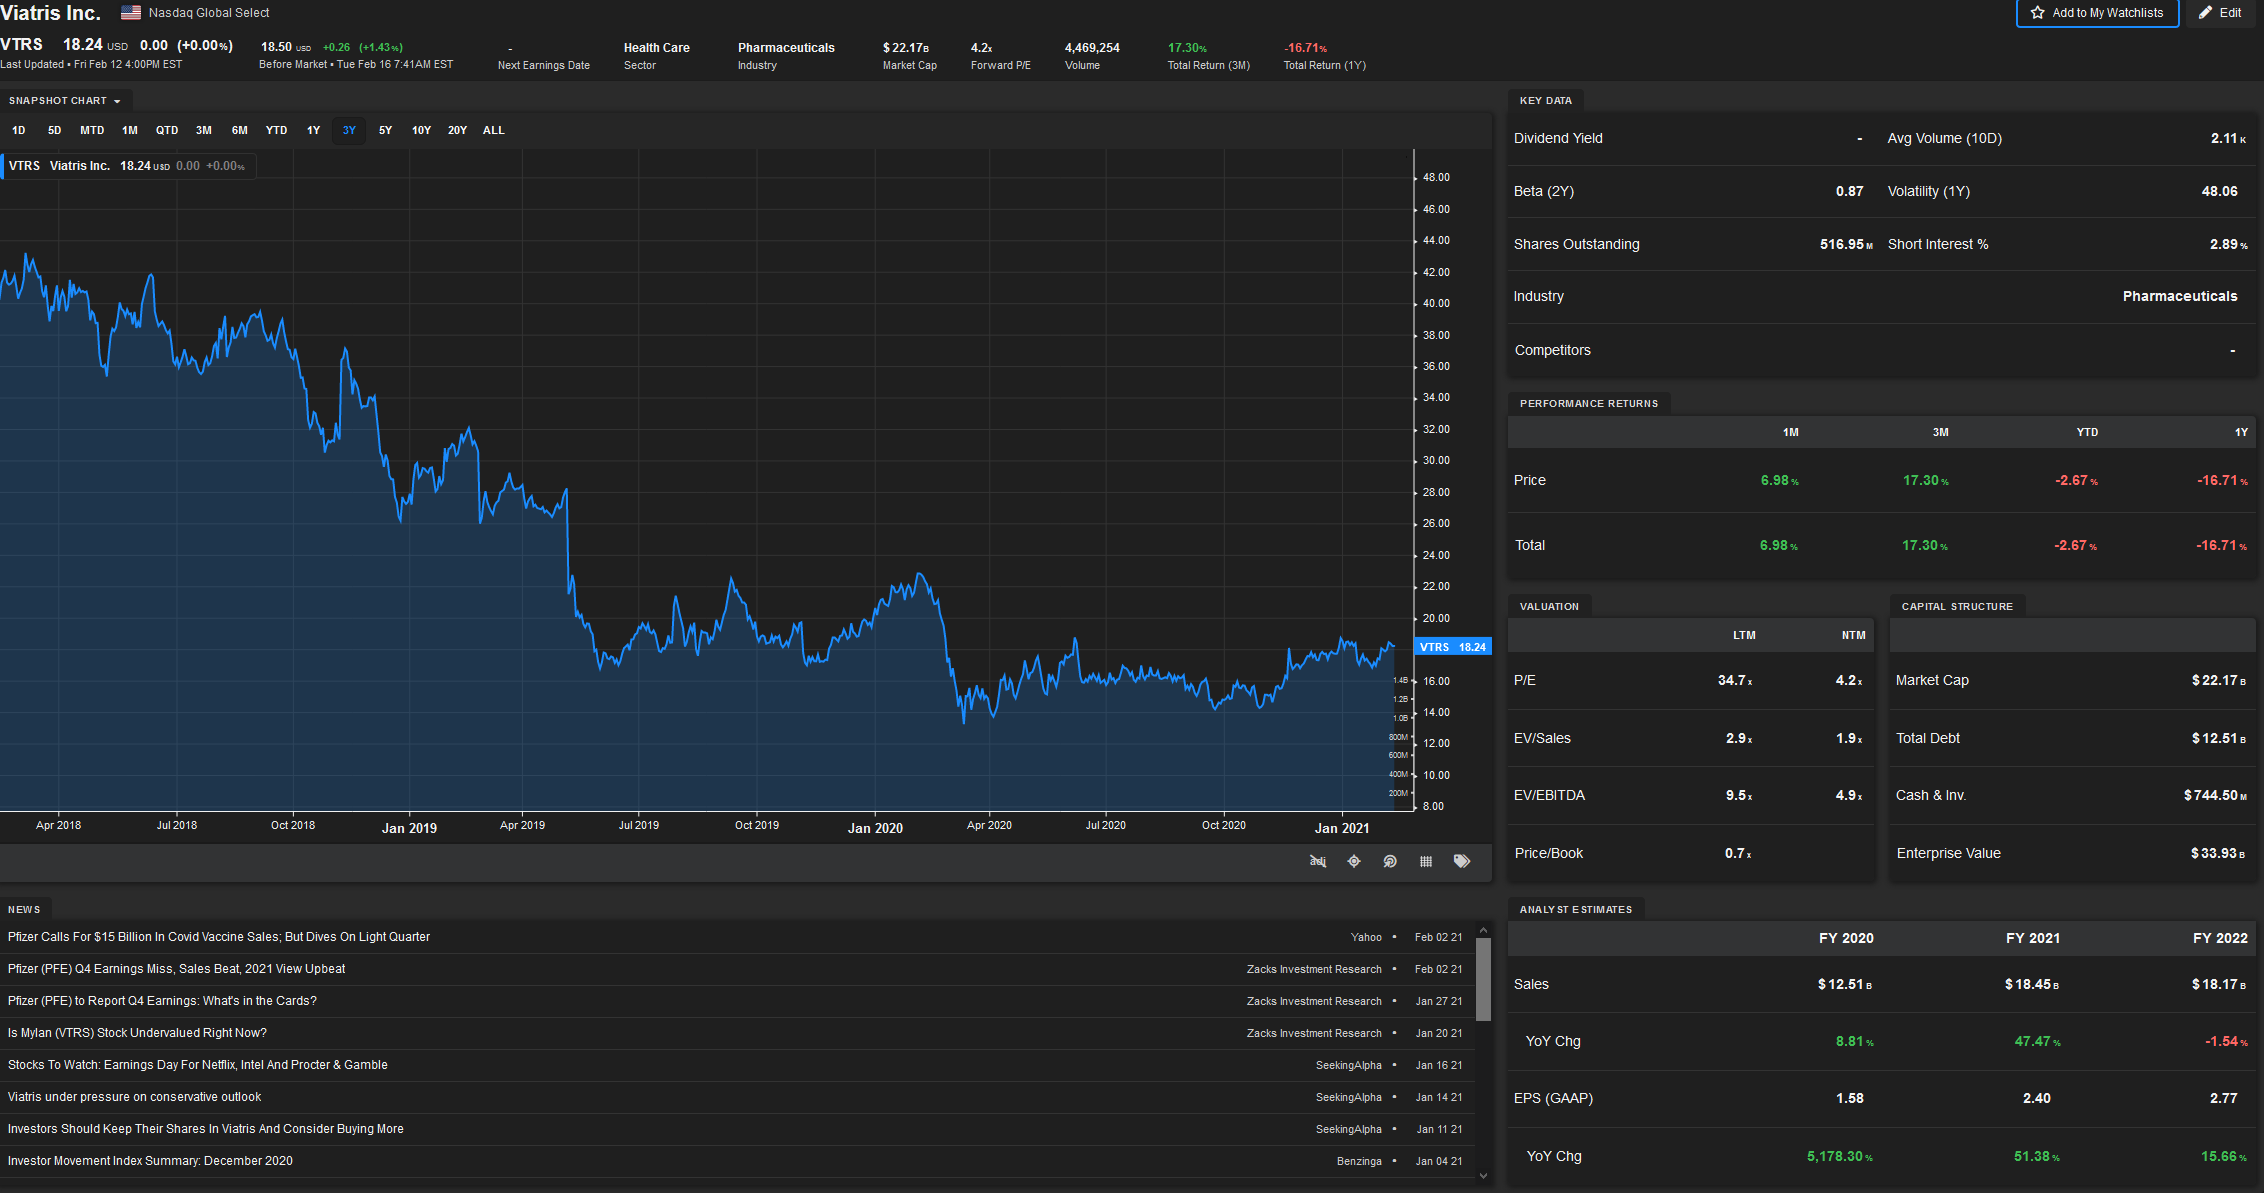2264x1193 pixels.
Task: Click the news panel scrollbar thumb
Action: pos(1483,980)
